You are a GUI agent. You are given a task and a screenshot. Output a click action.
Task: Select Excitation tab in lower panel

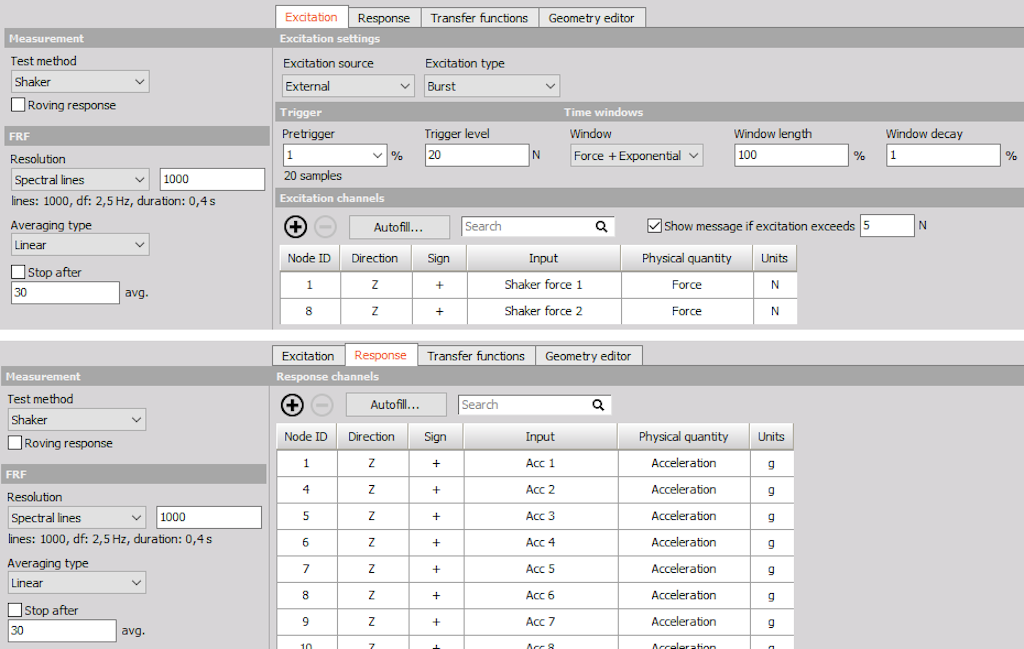coord(308,356)
